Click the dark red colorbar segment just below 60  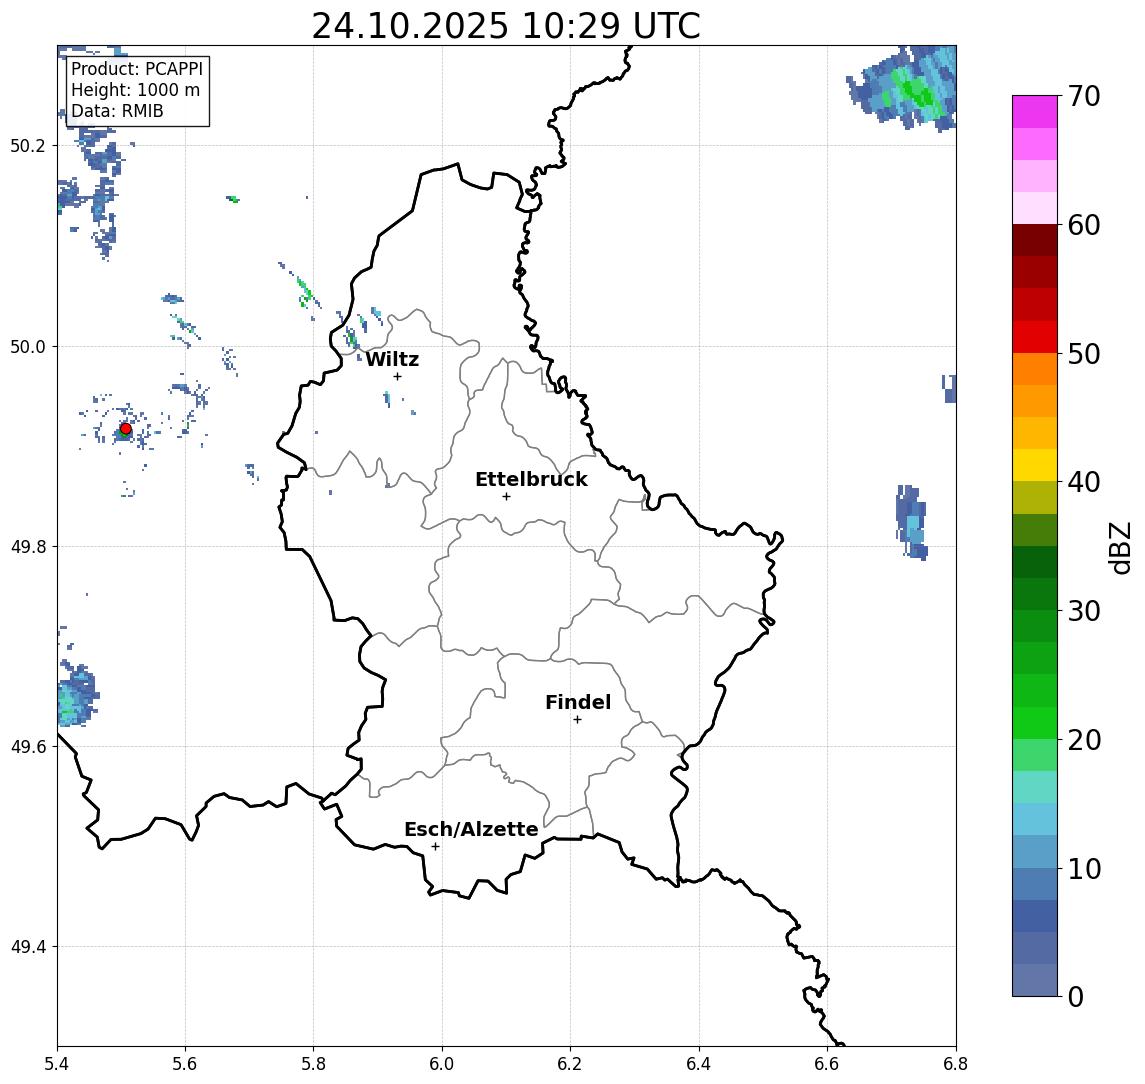coord(1035,240)
